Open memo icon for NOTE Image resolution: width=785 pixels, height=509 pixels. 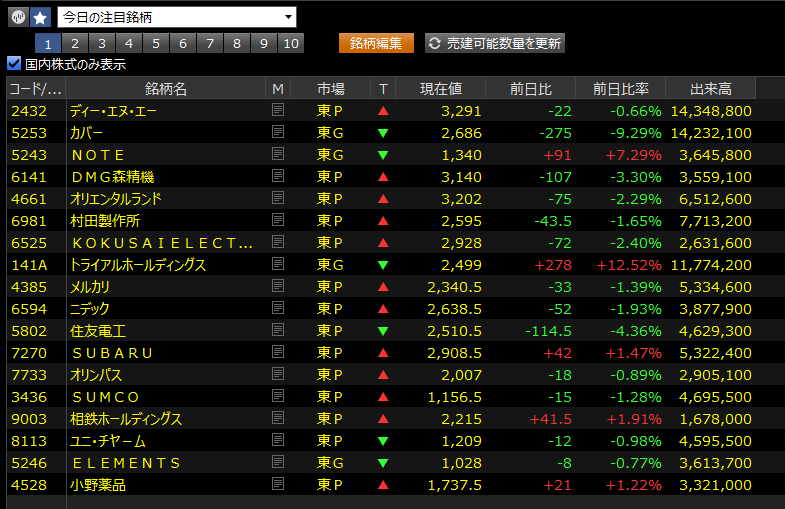[x=278, y=154]
